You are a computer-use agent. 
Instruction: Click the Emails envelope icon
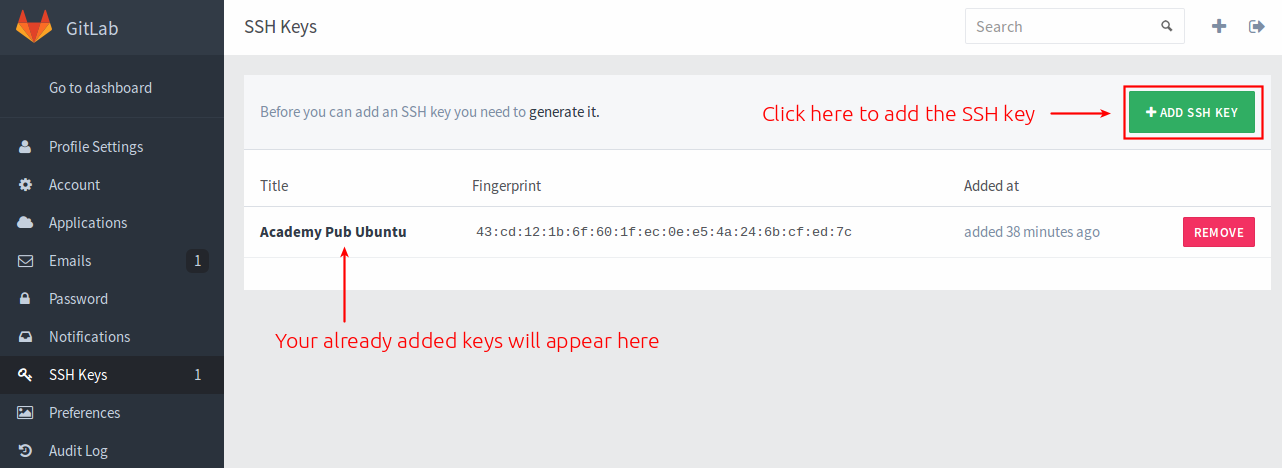26,261
